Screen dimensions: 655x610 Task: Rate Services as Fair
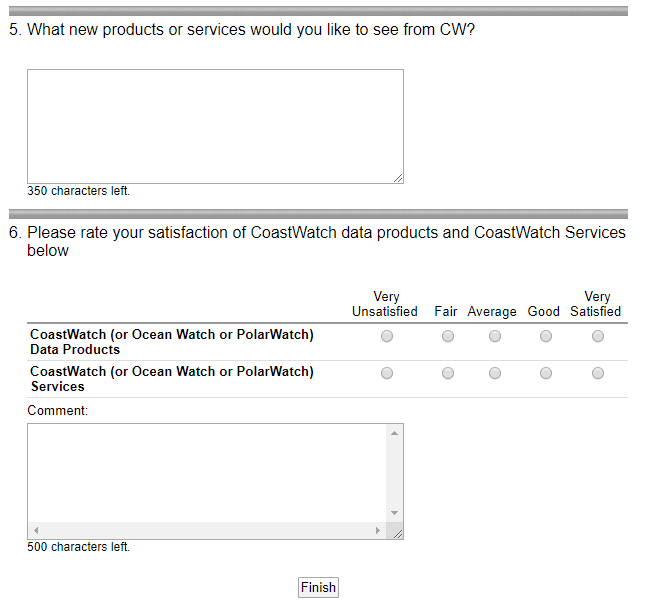448,373
